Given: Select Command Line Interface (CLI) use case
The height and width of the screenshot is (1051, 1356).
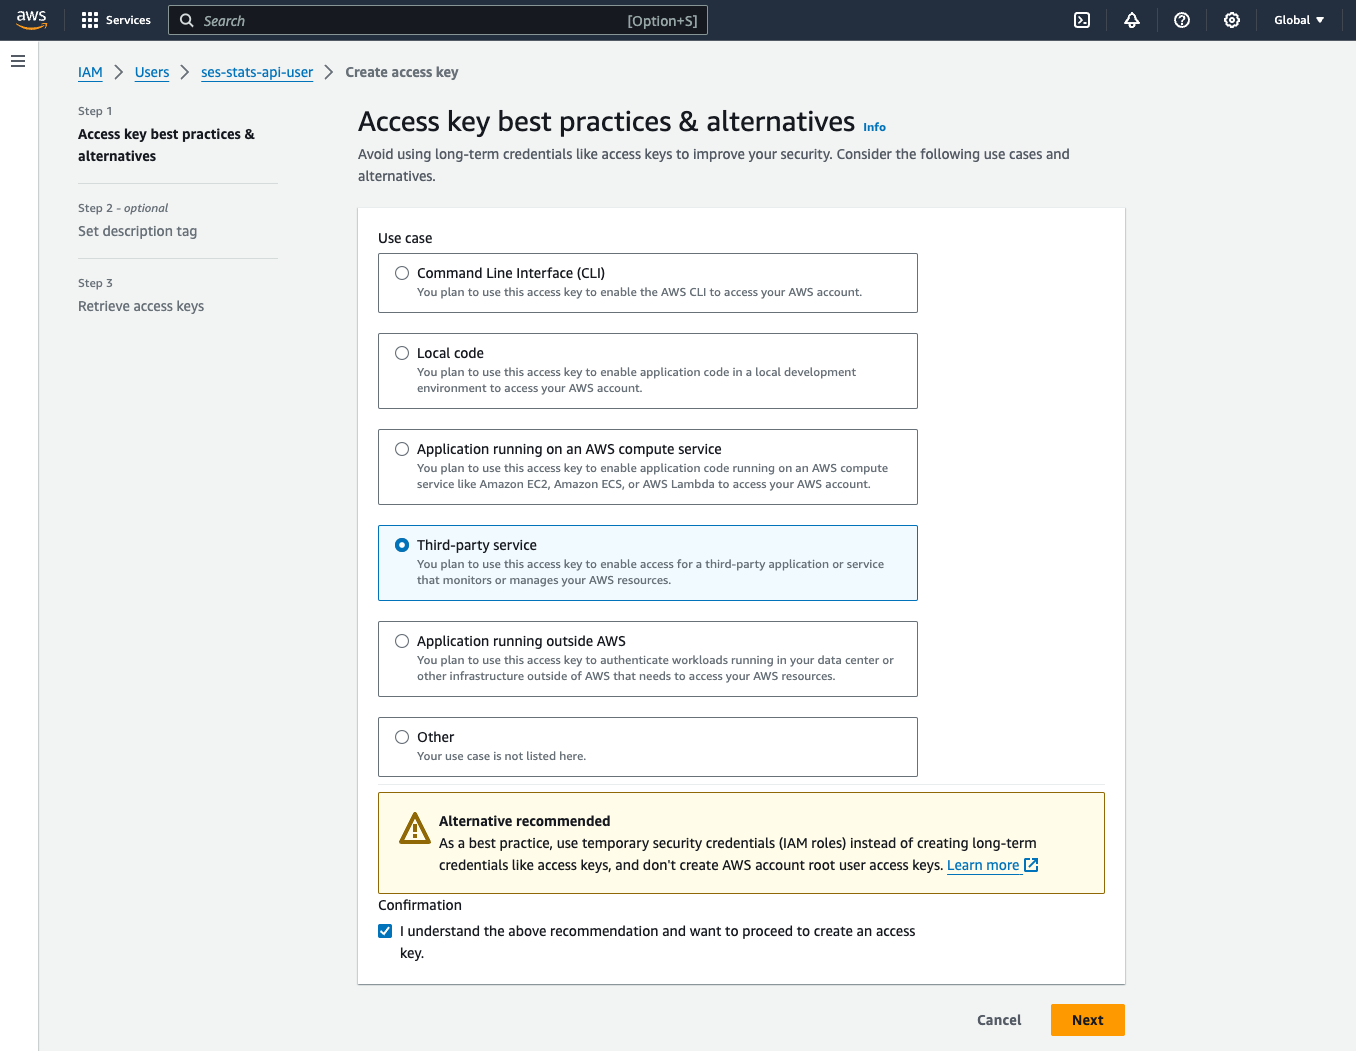Looking at the screenshot, I should (x=402, y=273).
